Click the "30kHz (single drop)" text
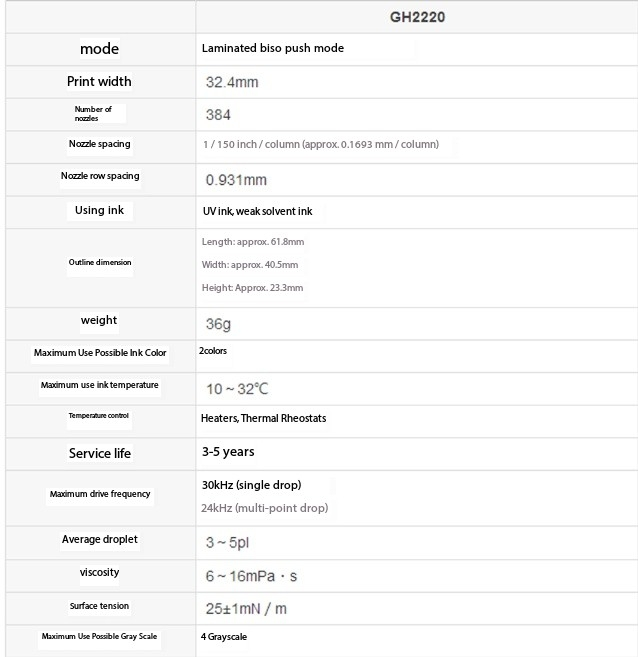The height and width of the screenshot is (657, 638). [251, 485]
